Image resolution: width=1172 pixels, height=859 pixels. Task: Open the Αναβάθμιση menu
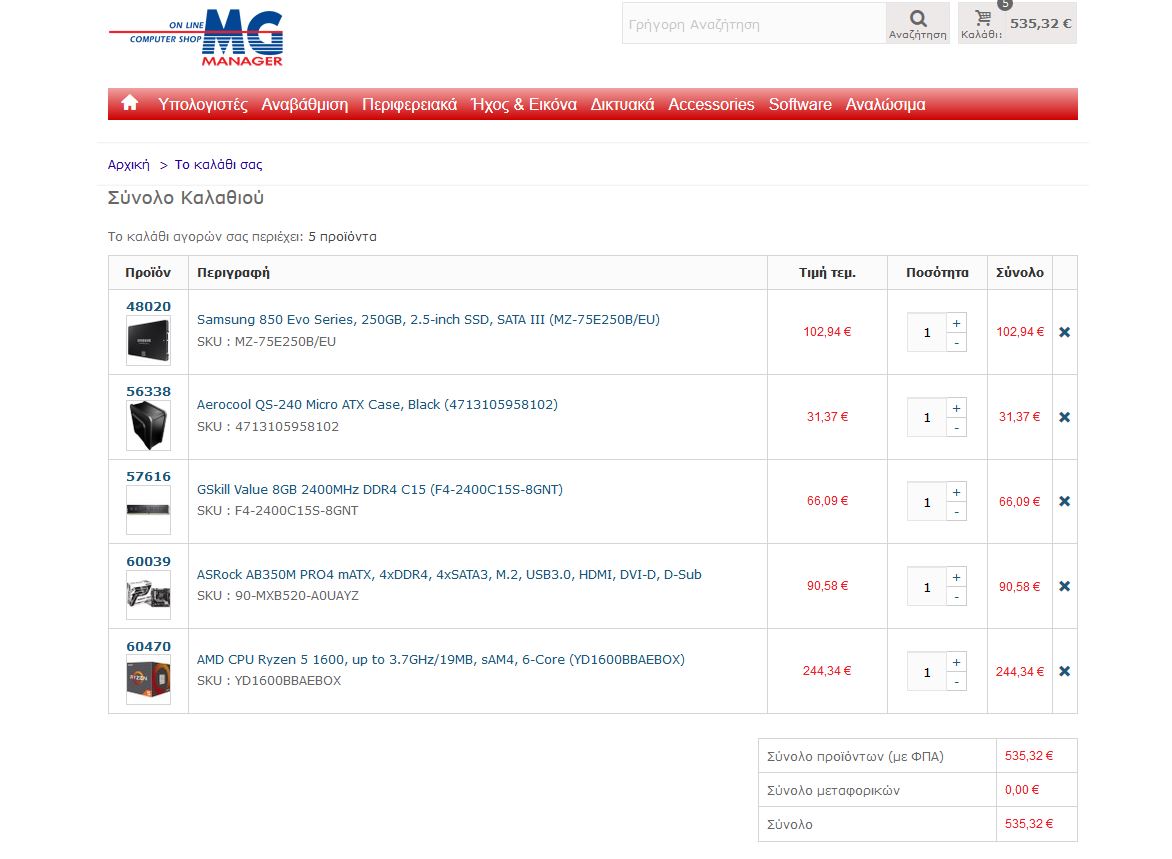[305, 105]
